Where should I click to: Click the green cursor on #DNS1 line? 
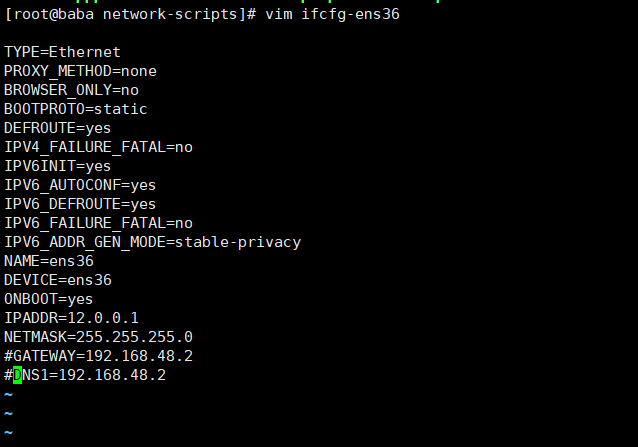point(17,375)
